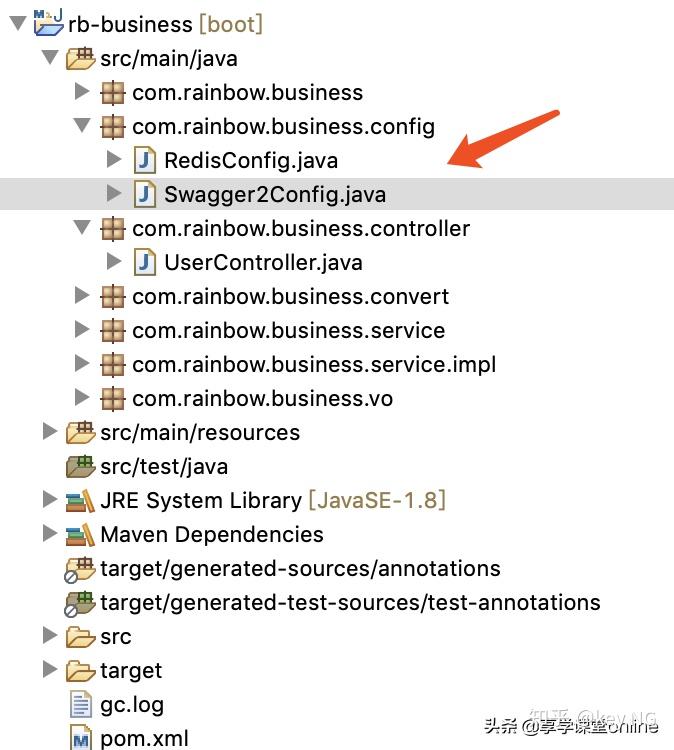Collapse the com.rainbow.business.config package
This screenshot has height=750, width=674.
(82, 125)
